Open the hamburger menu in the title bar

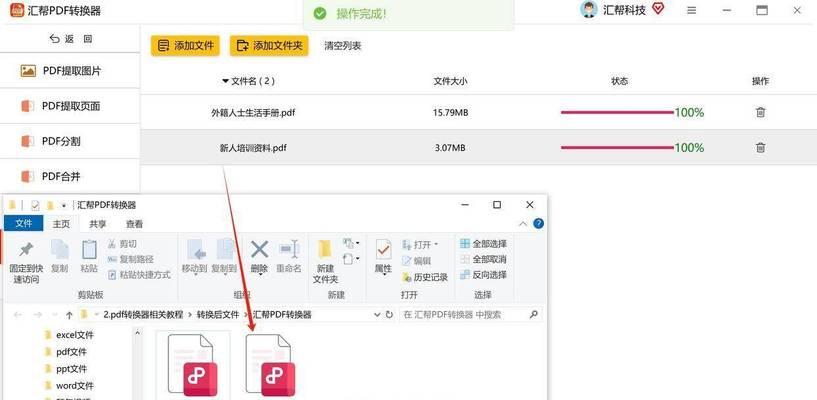691,10
